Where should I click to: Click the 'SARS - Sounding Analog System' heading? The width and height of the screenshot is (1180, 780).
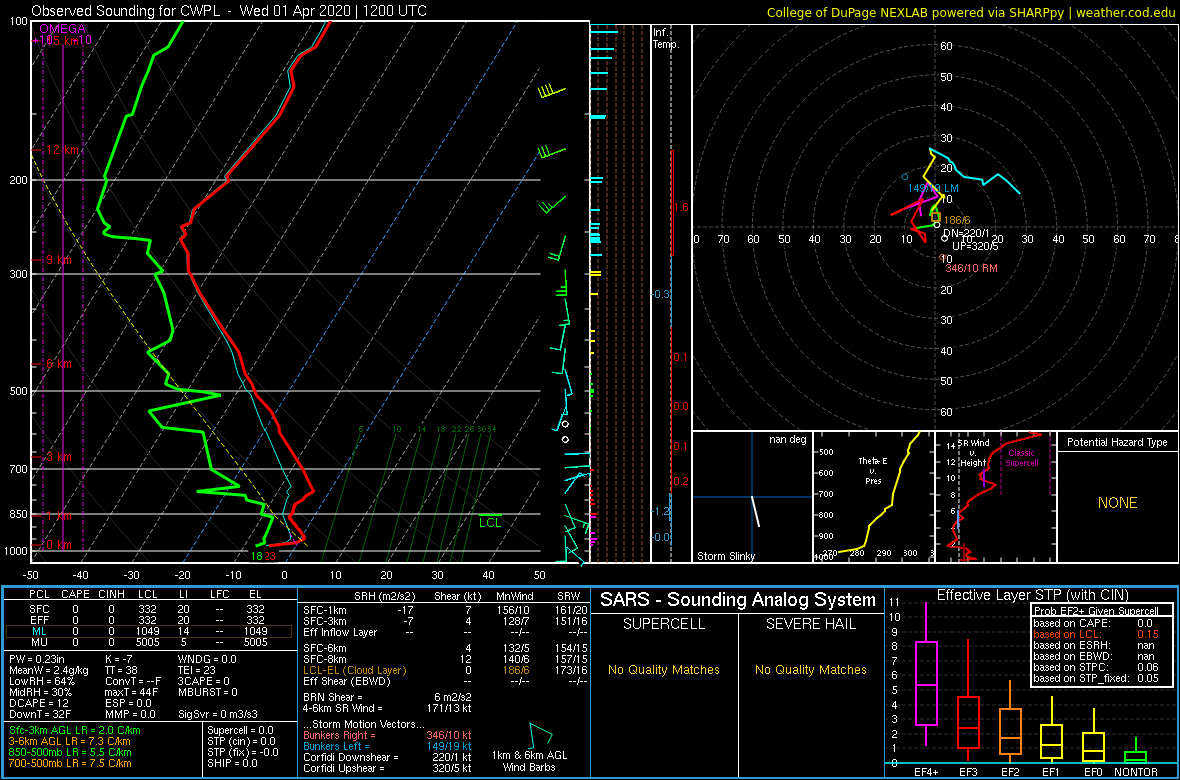pyautogui.click(x=738, y=600)
